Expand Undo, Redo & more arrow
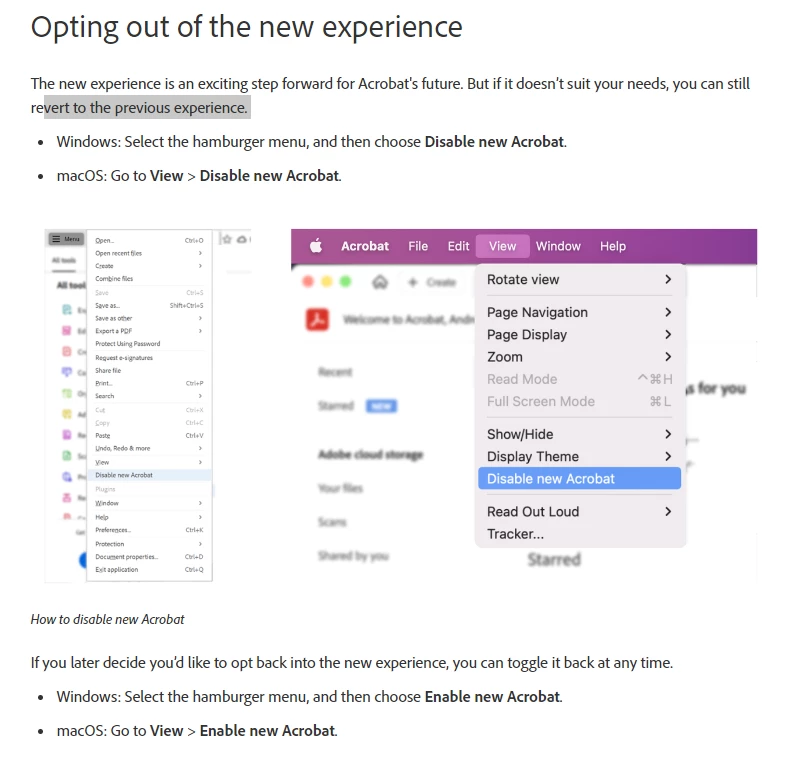812x762 pixels. click(x=200, y=448)
